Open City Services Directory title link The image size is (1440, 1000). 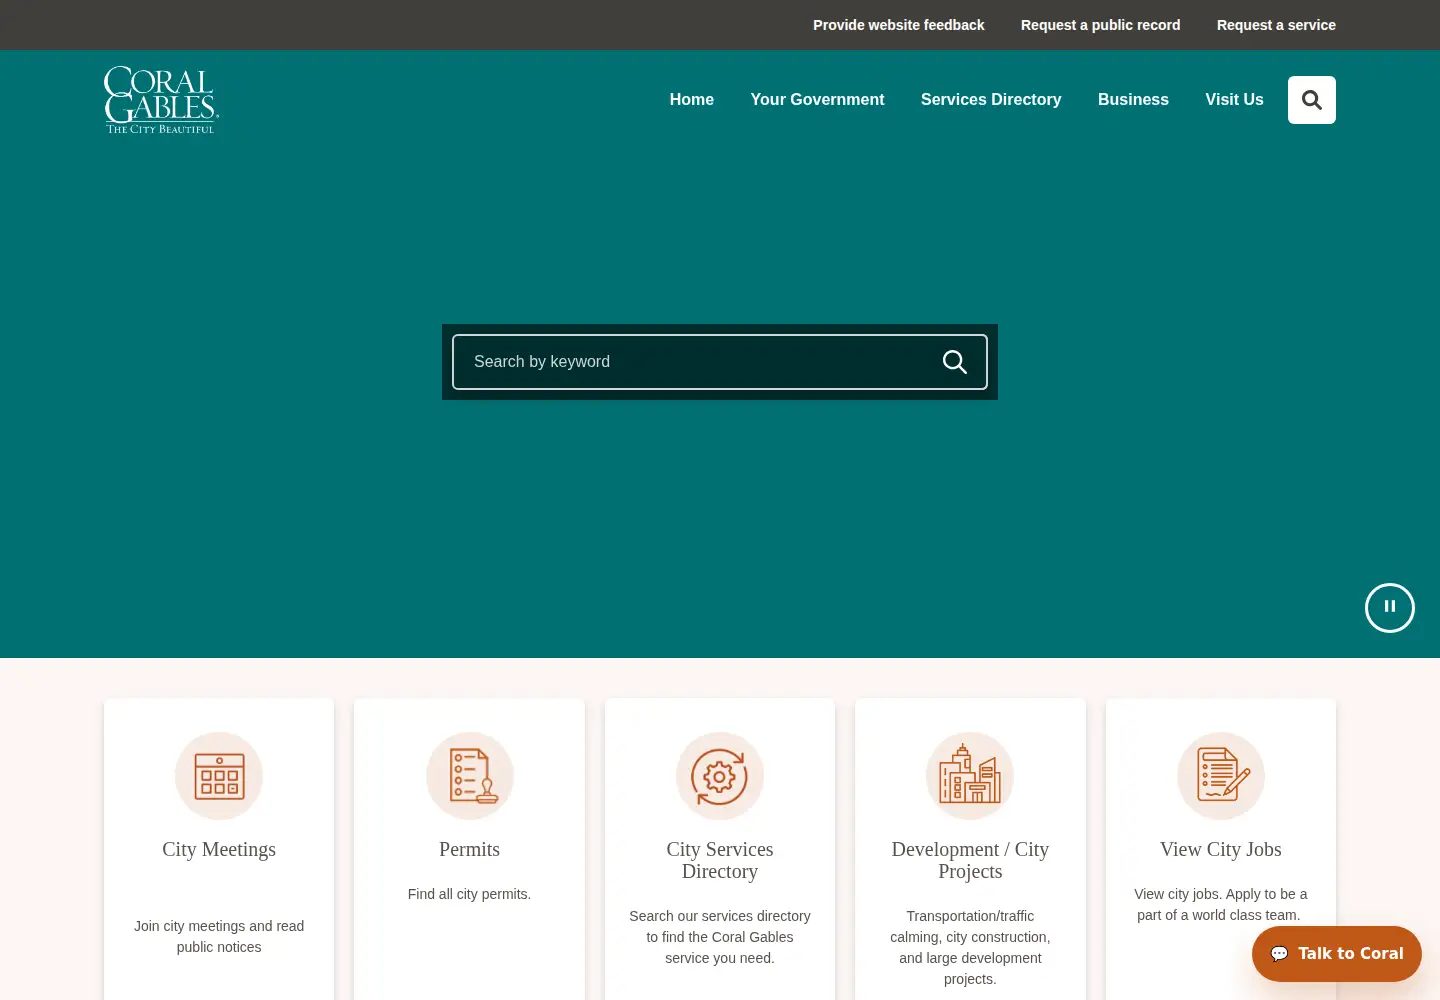(x=720, y=860)
